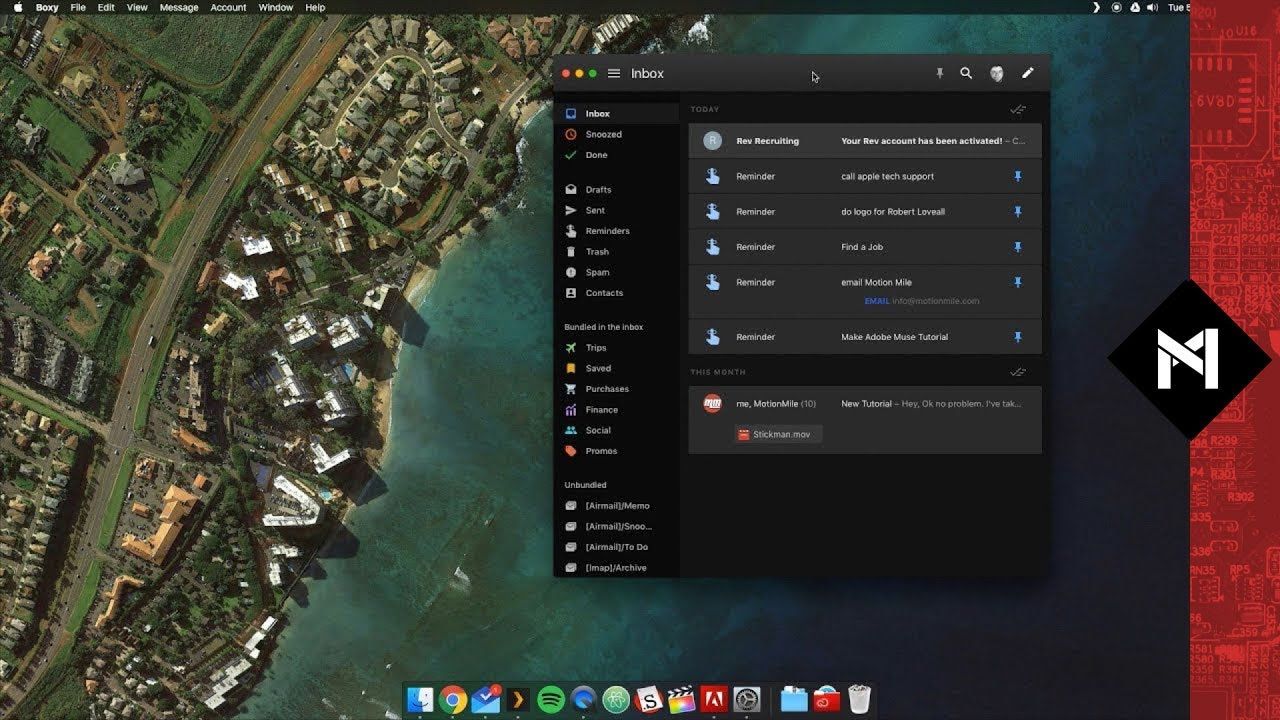This screenshot has width=1280, height=720.
Task: Open the Stickman.mov attachment
Action: tap(779, 434)
